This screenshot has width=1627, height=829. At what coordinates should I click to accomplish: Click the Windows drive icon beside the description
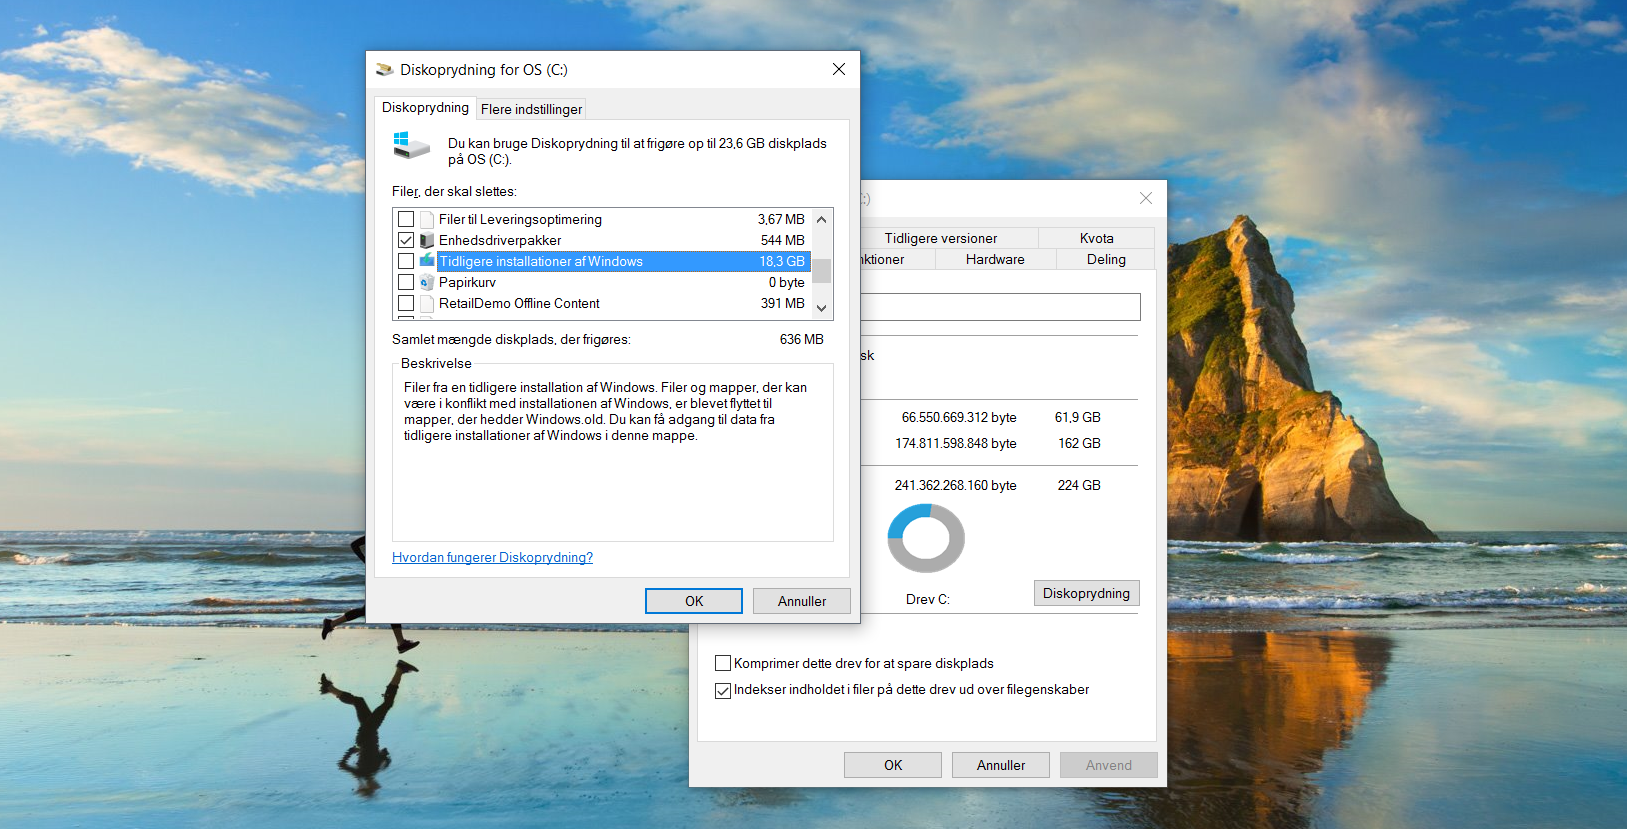(x=411, y=146)
